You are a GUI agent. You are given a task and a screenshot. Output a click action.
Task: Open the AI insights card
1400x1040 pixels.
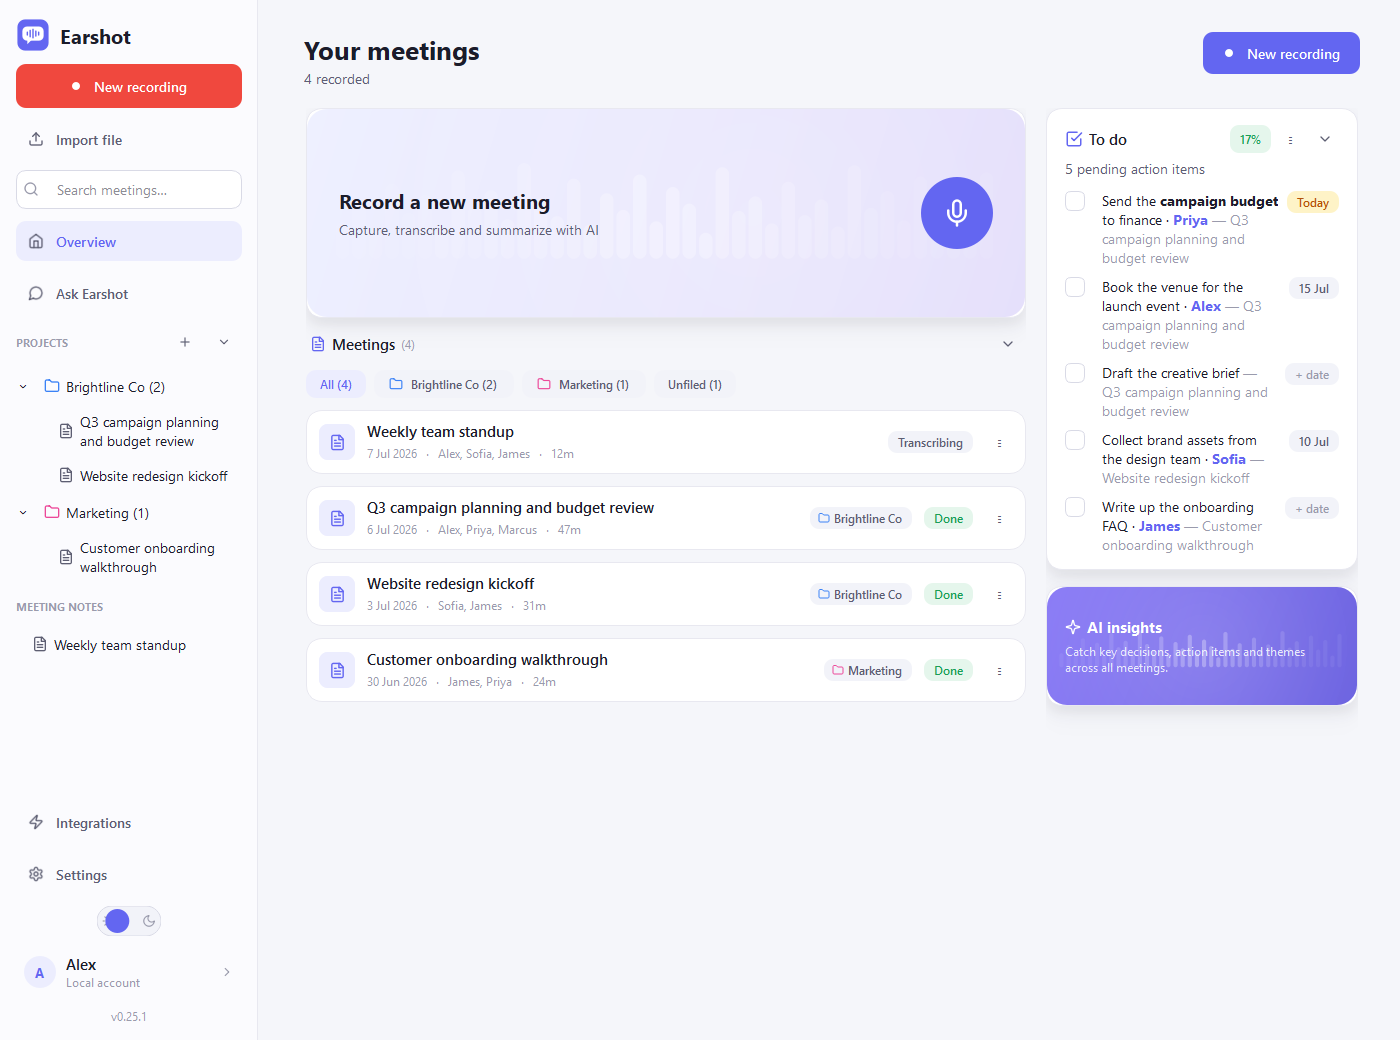(1202, 646)
